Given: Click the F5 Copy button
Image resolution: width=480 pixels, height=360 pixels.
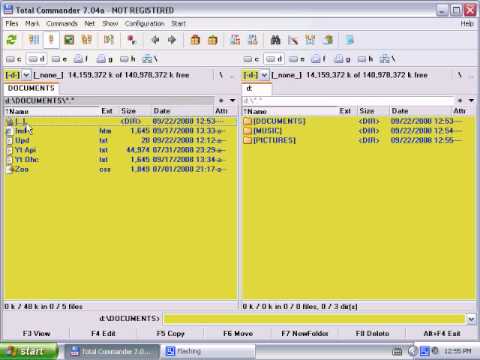Looking at the screenshot, I should pyautogui.click(x=170, y=333).
